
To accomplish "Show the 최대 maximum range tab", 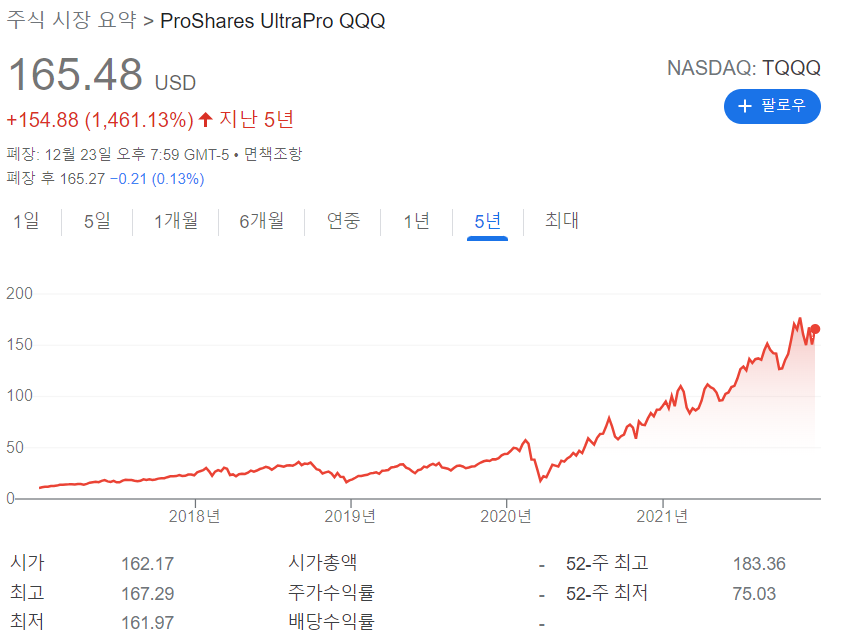I will pos(562,221).
